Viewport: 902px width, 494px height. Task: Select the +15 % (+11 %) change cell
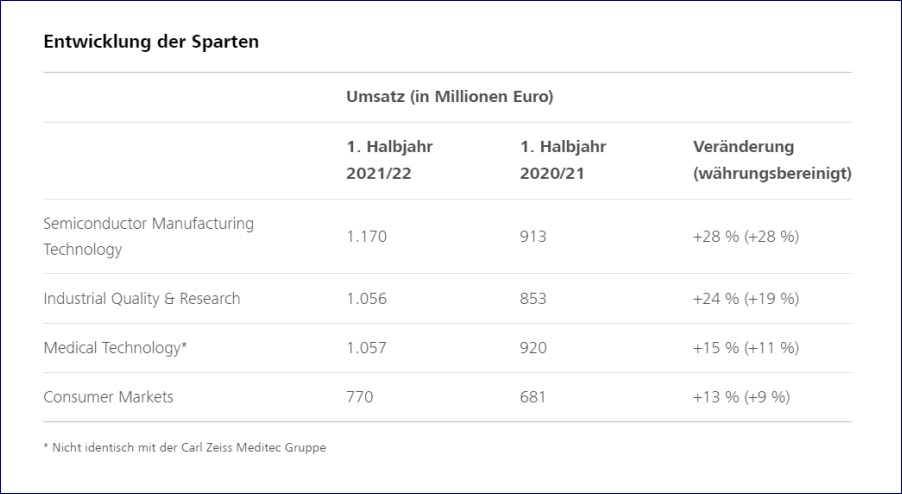(746, 347)
